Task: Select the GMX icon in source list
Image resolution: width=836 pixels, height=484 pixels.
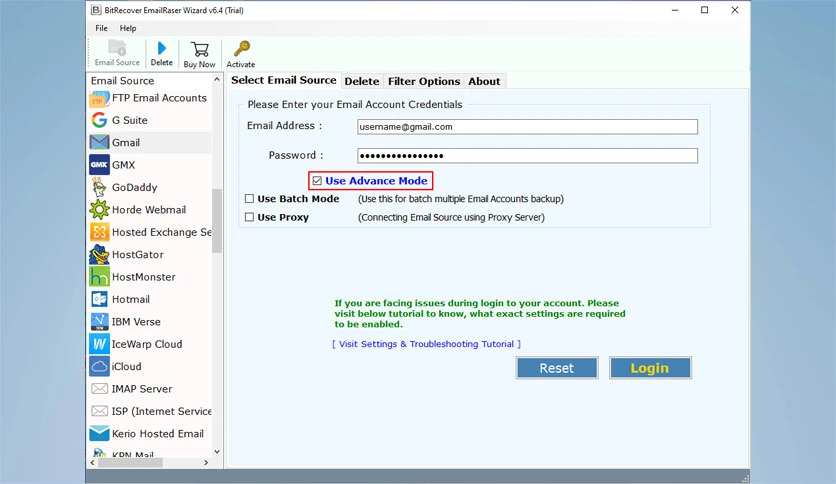Action: 99,165
